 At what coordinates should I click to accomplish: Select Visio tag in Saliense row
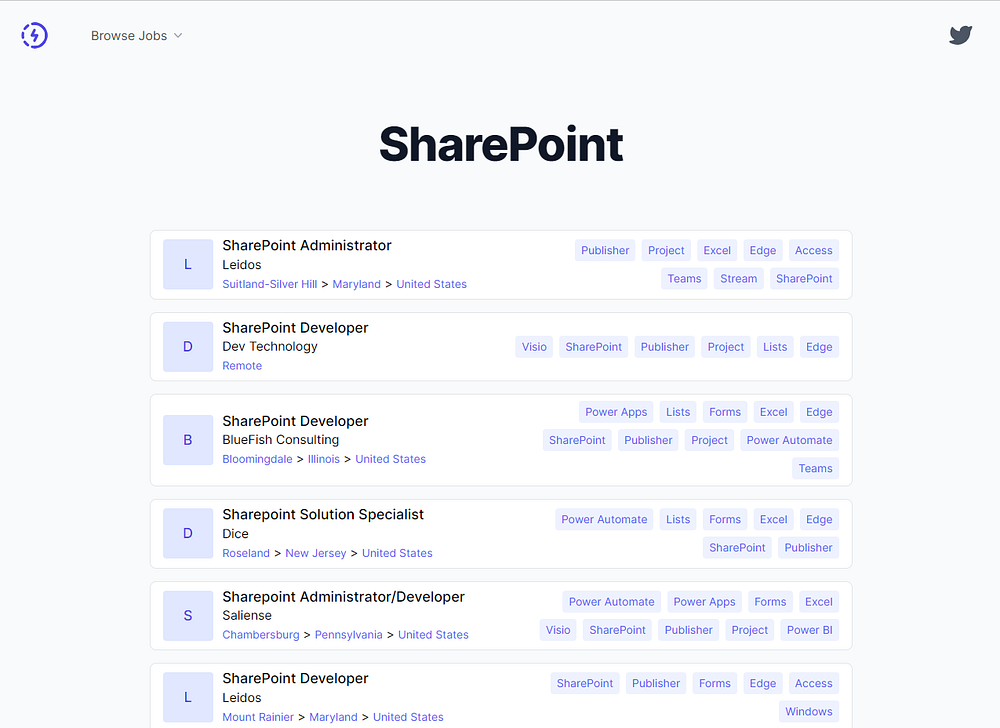(558, 630)
